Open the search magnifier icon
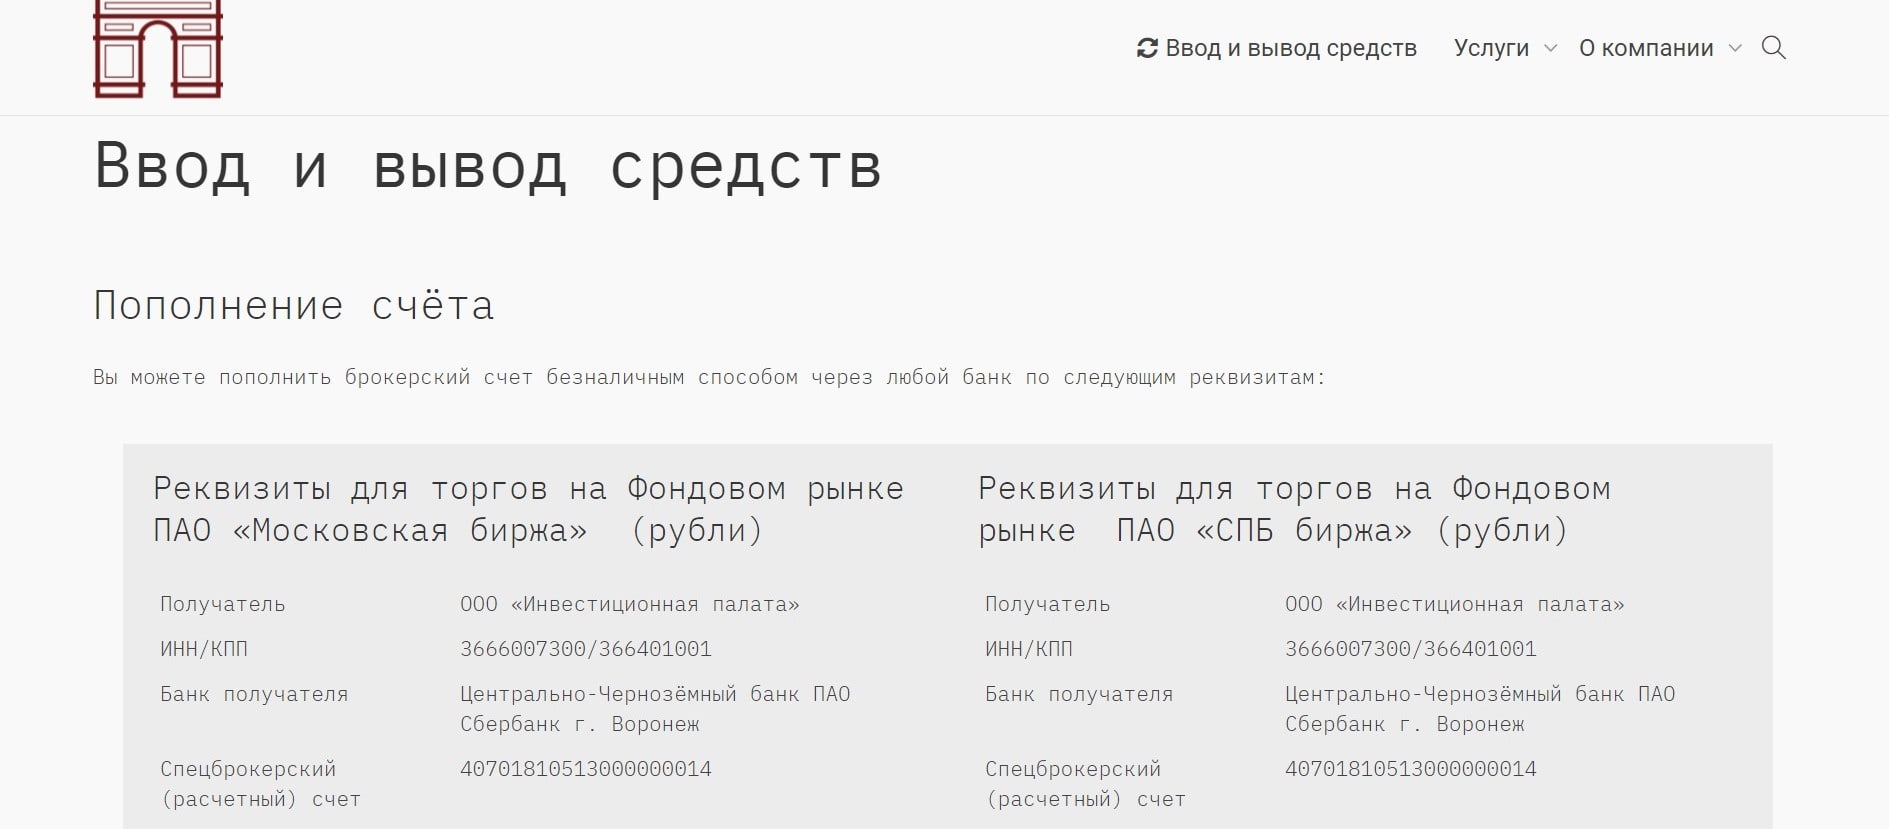The image size is (1889, 829). [x=1773, y=48]
